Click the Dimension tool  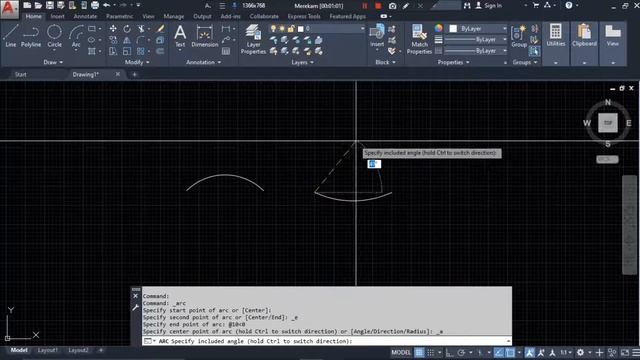[x=204, y=36]
